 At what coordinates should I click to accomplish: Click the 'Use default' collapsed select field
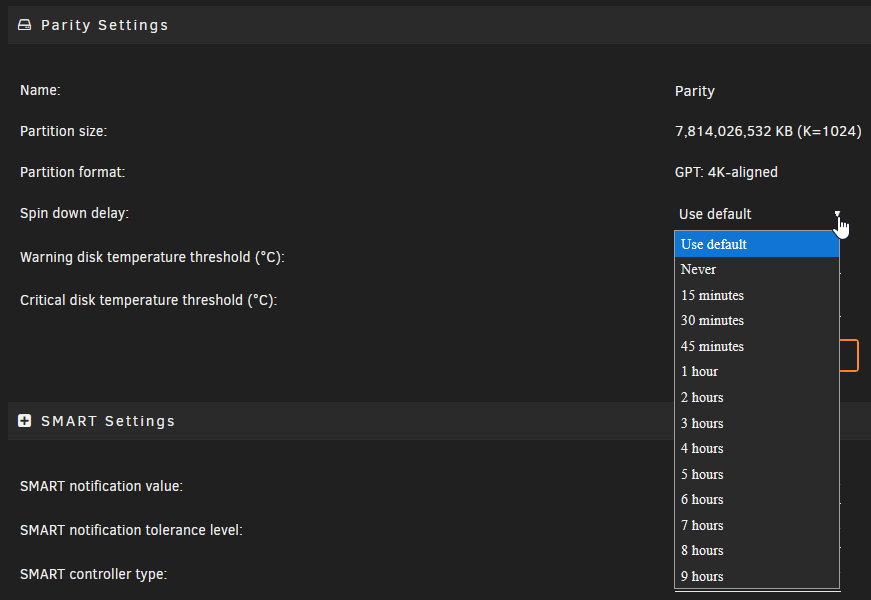pos(758,214)
